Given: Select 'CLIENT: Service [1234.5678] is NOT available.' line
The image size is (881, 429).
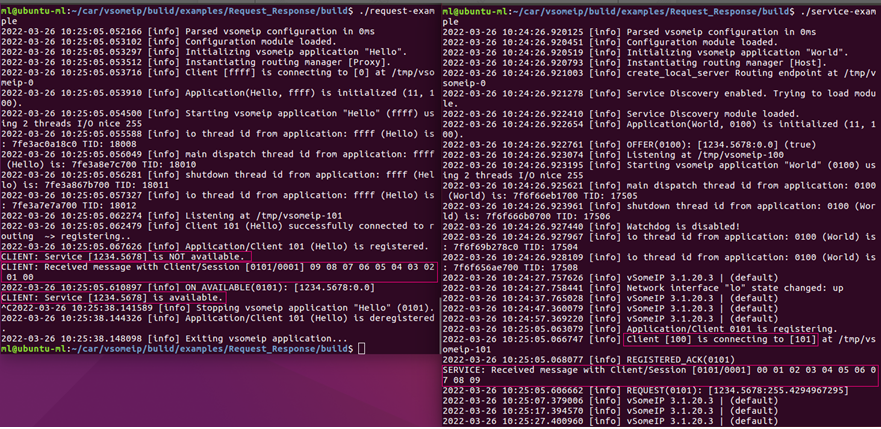Looking at the screenshot, I should click(x=123, y=257).
